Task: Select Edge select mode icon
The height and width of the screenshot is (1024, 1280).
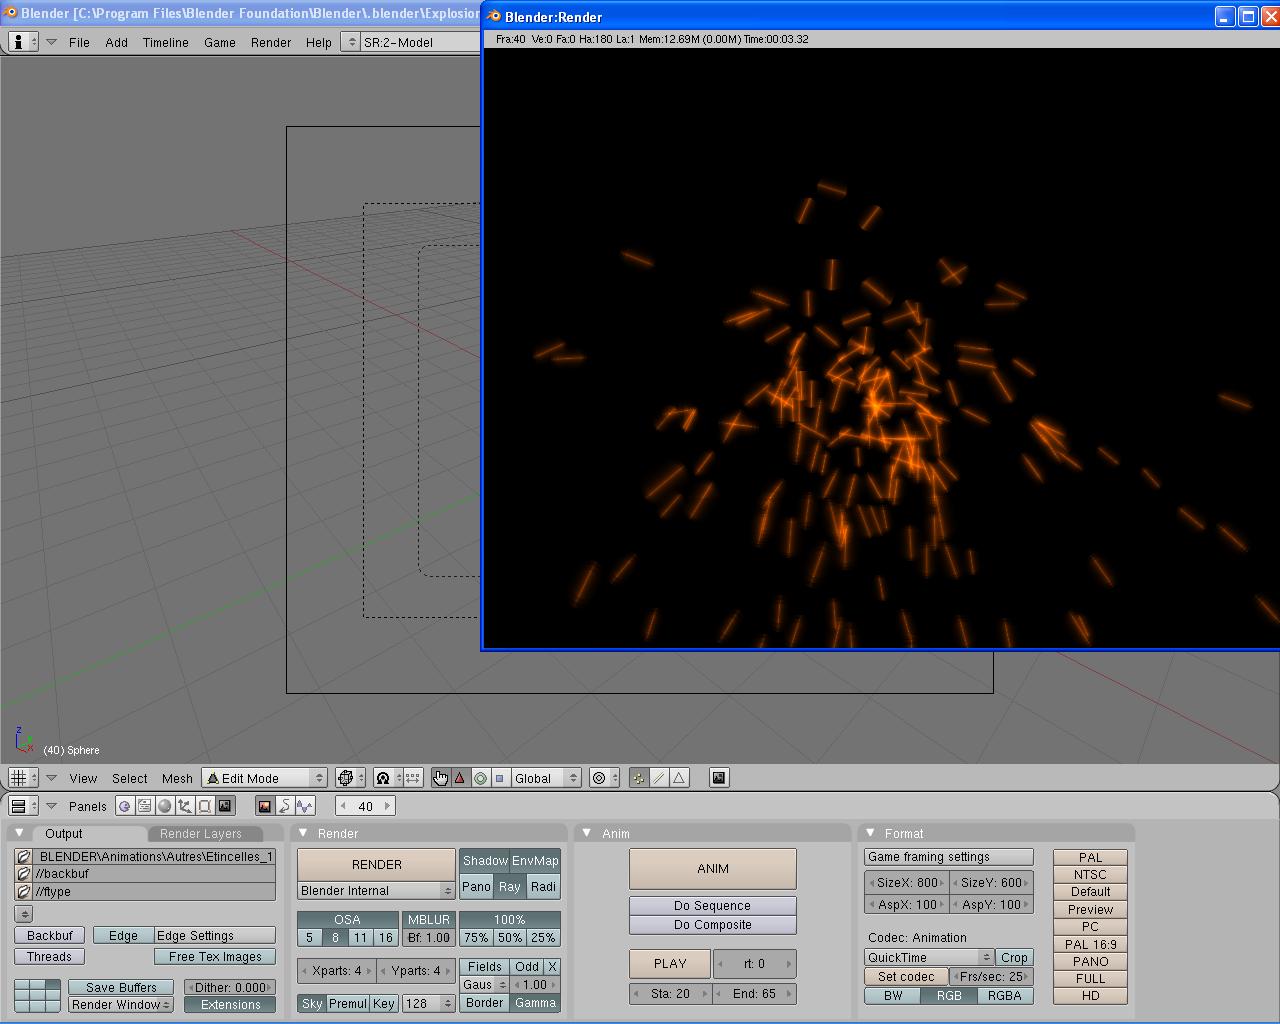Action: tap(659, 778)
